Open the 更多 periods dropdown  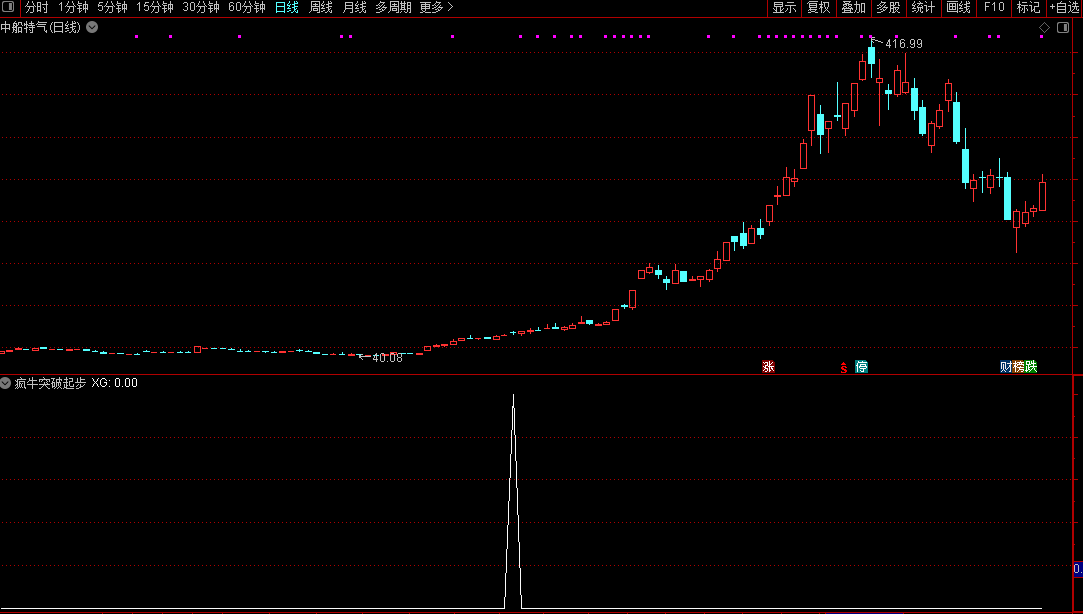[x=437, y=8]
